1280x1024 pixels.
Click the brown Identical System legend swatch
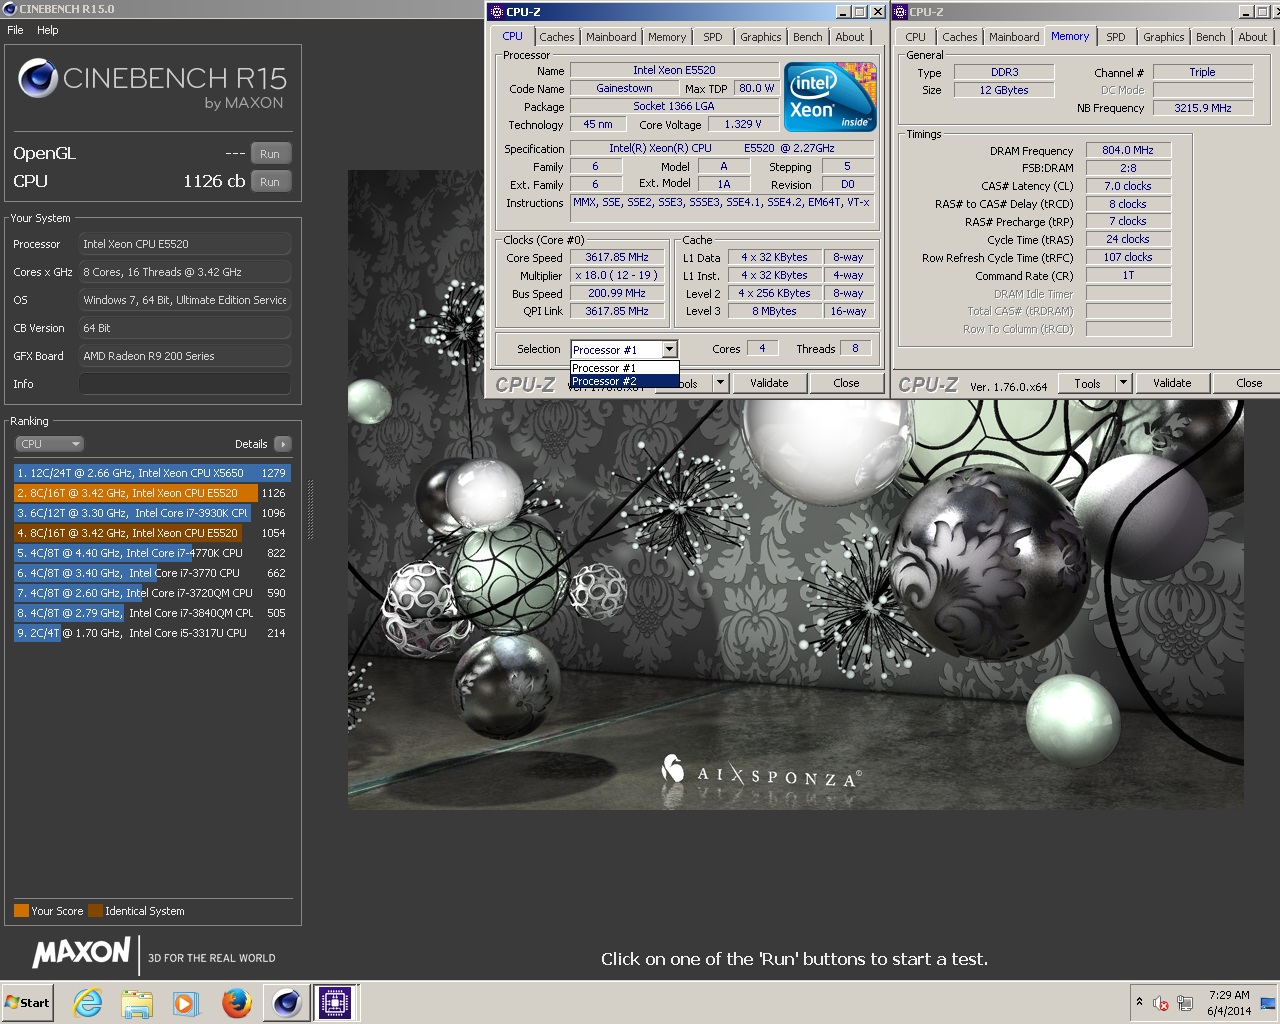(95, 911)
